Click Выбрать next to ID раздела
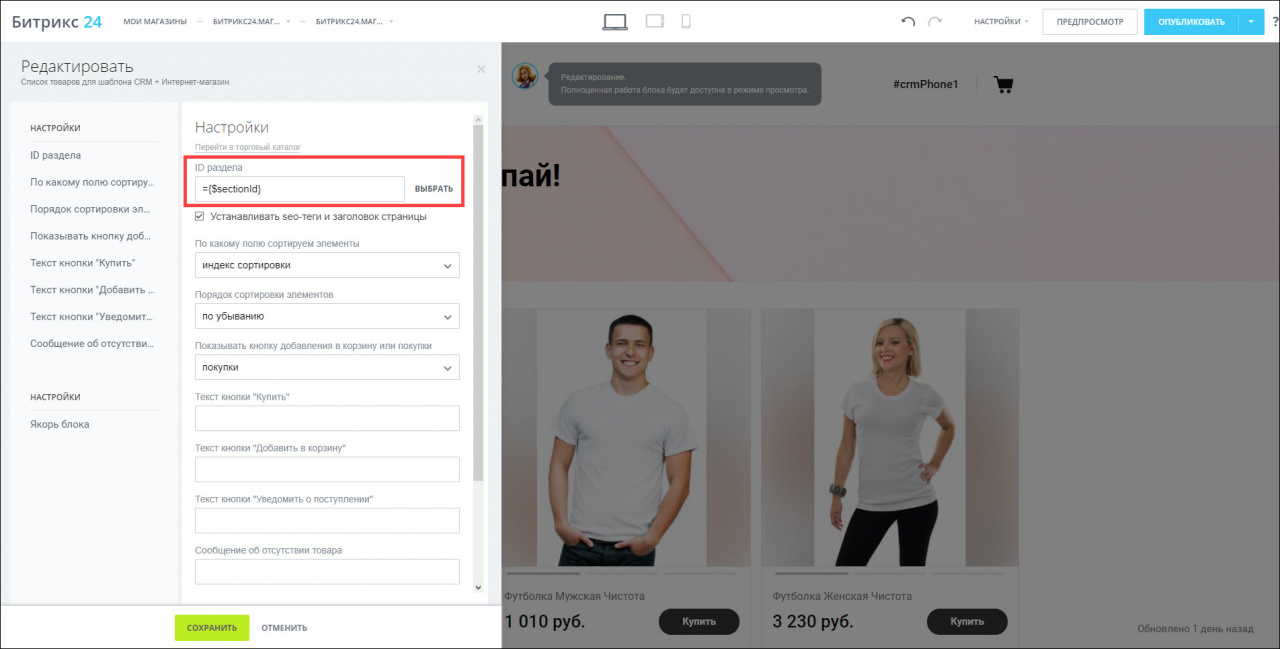 [434, 189]
